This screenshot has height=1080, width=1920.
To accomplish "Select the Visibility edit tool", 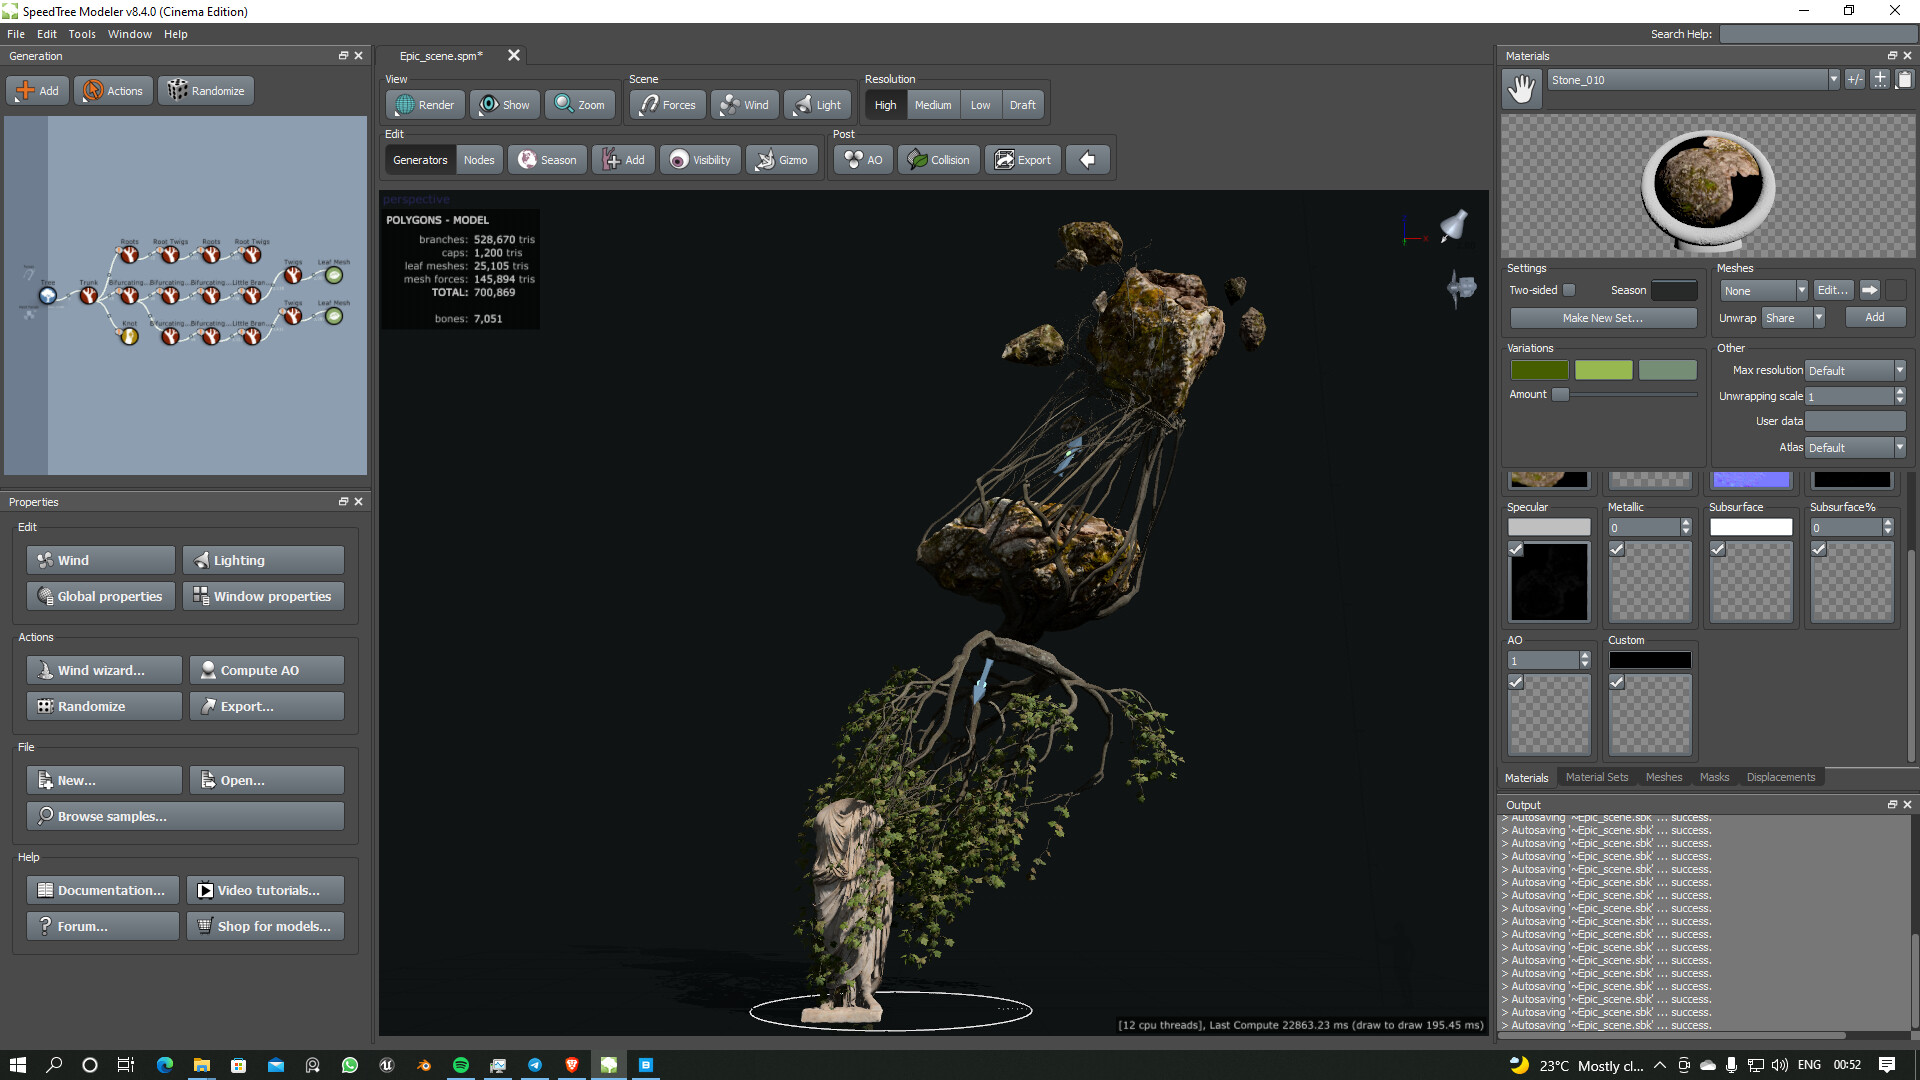I will pos(699,159).
